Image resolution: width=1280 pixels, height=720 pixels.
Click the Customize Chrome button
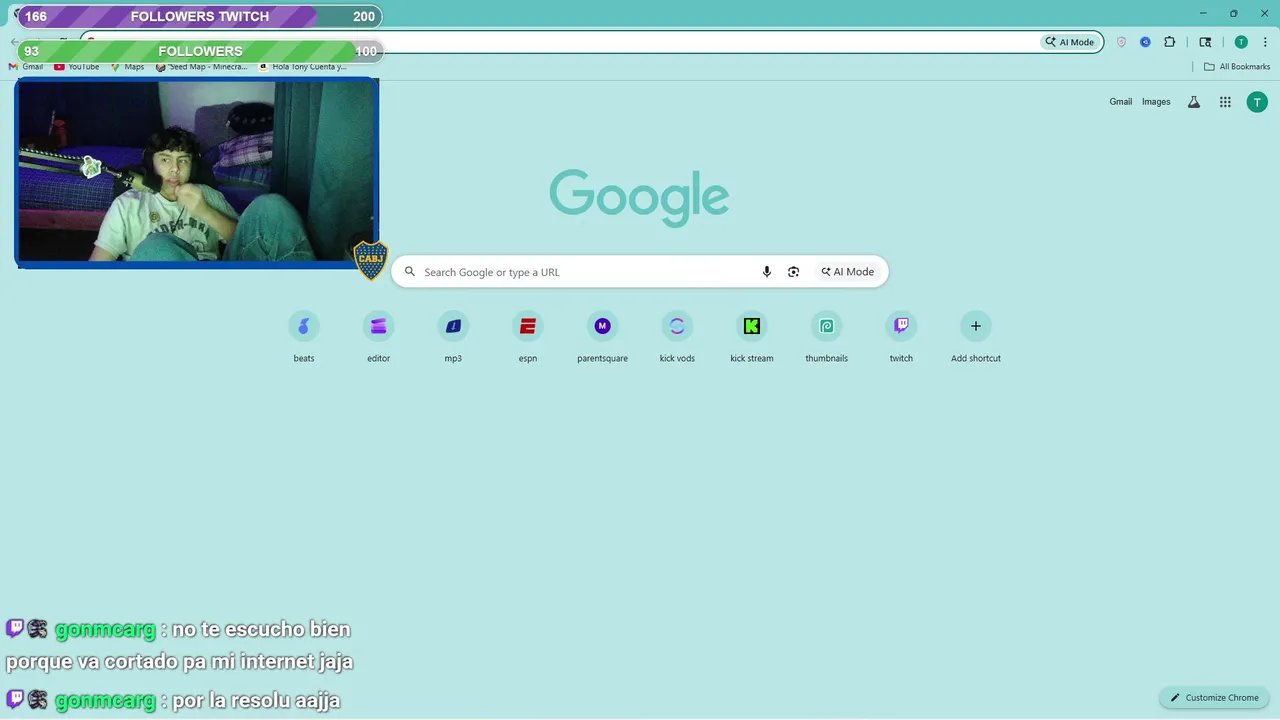[1214, 698]
